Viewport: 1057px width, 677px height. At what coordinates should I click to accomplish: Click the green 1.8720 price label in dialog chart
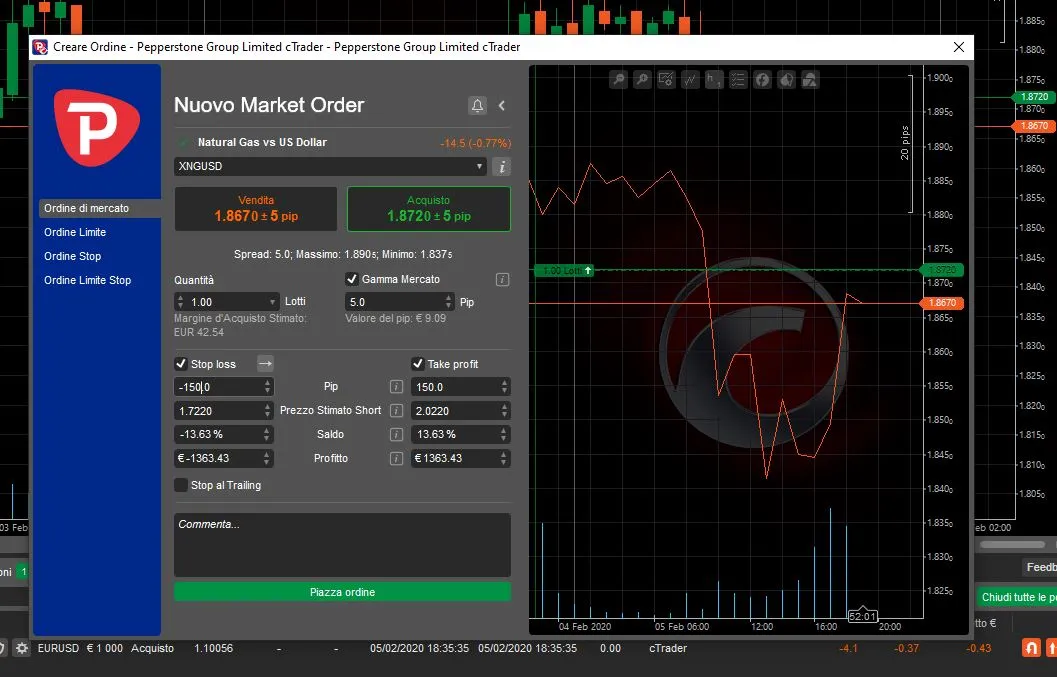(x=942, y=270)
